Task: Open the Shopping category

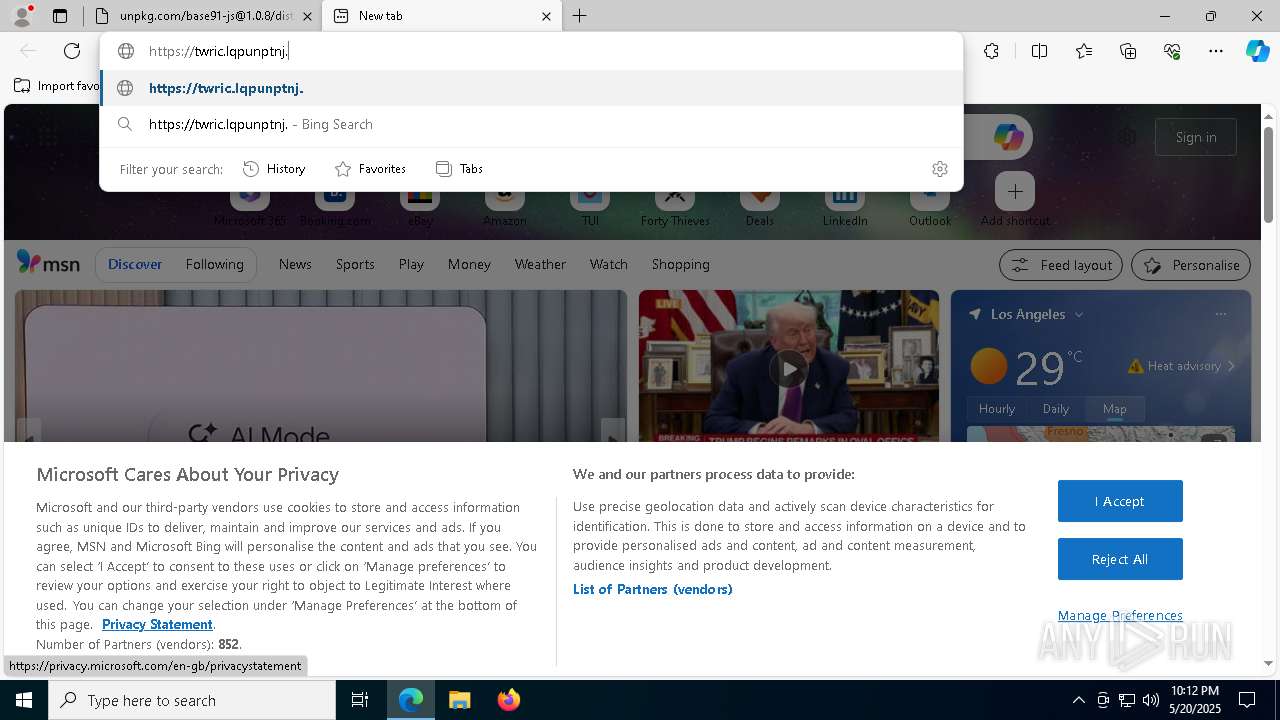Action: tap(680, 264)
